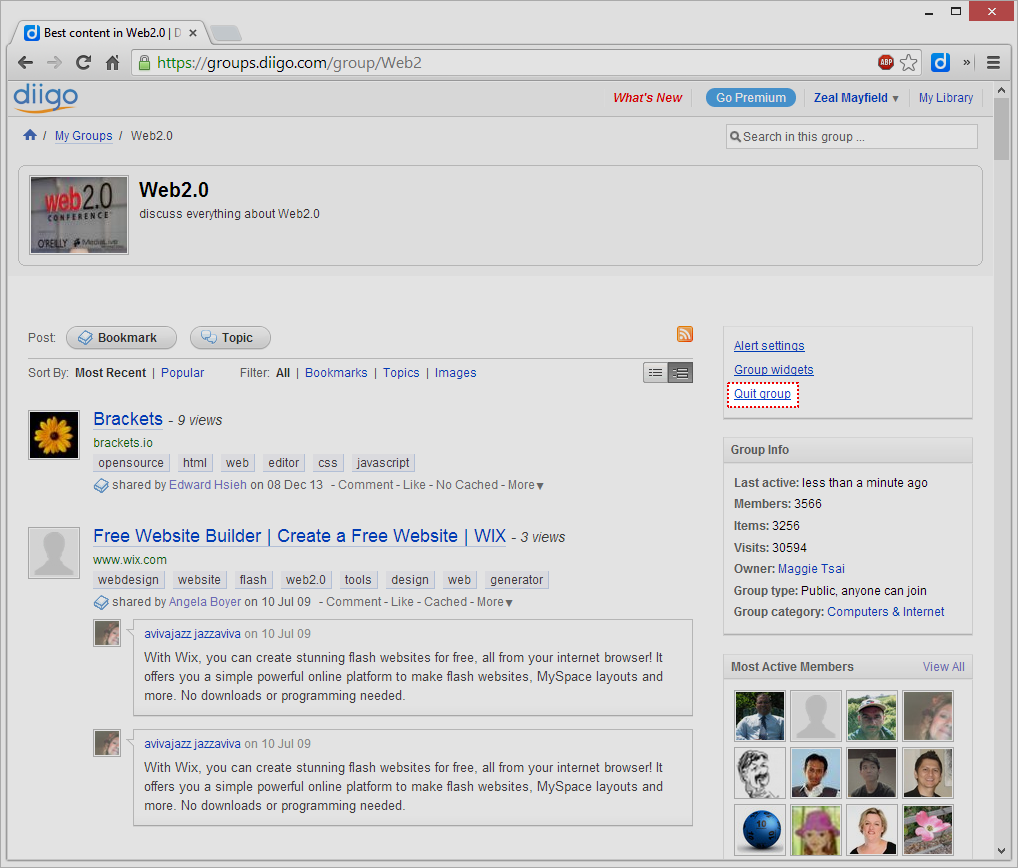This screenshot has width=1018, height=868.
Task: Visit the brackets.io URL link
Action: (123, 443)
